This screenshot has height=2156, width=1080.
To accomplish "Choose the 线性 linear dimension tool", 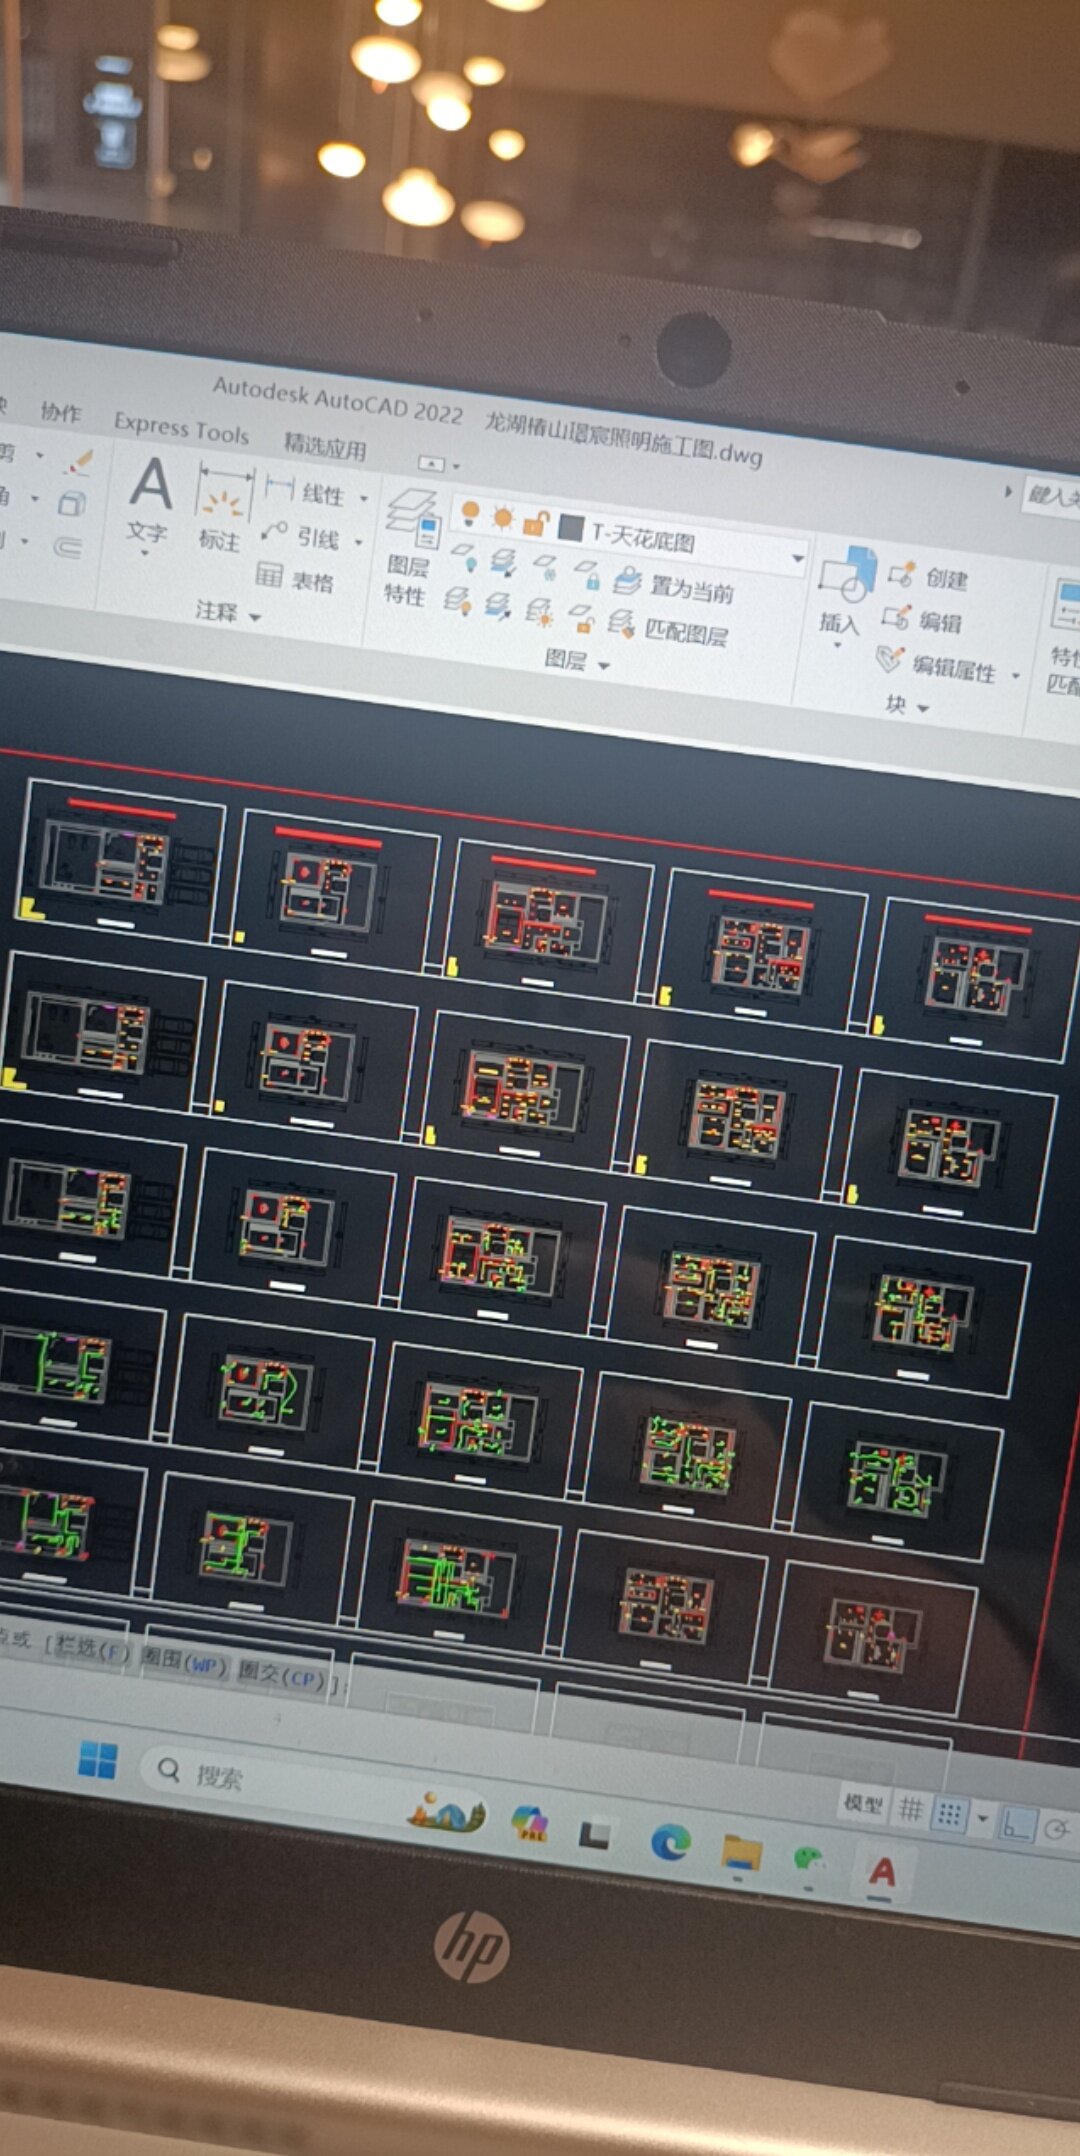I will click(x=303, y=492).
